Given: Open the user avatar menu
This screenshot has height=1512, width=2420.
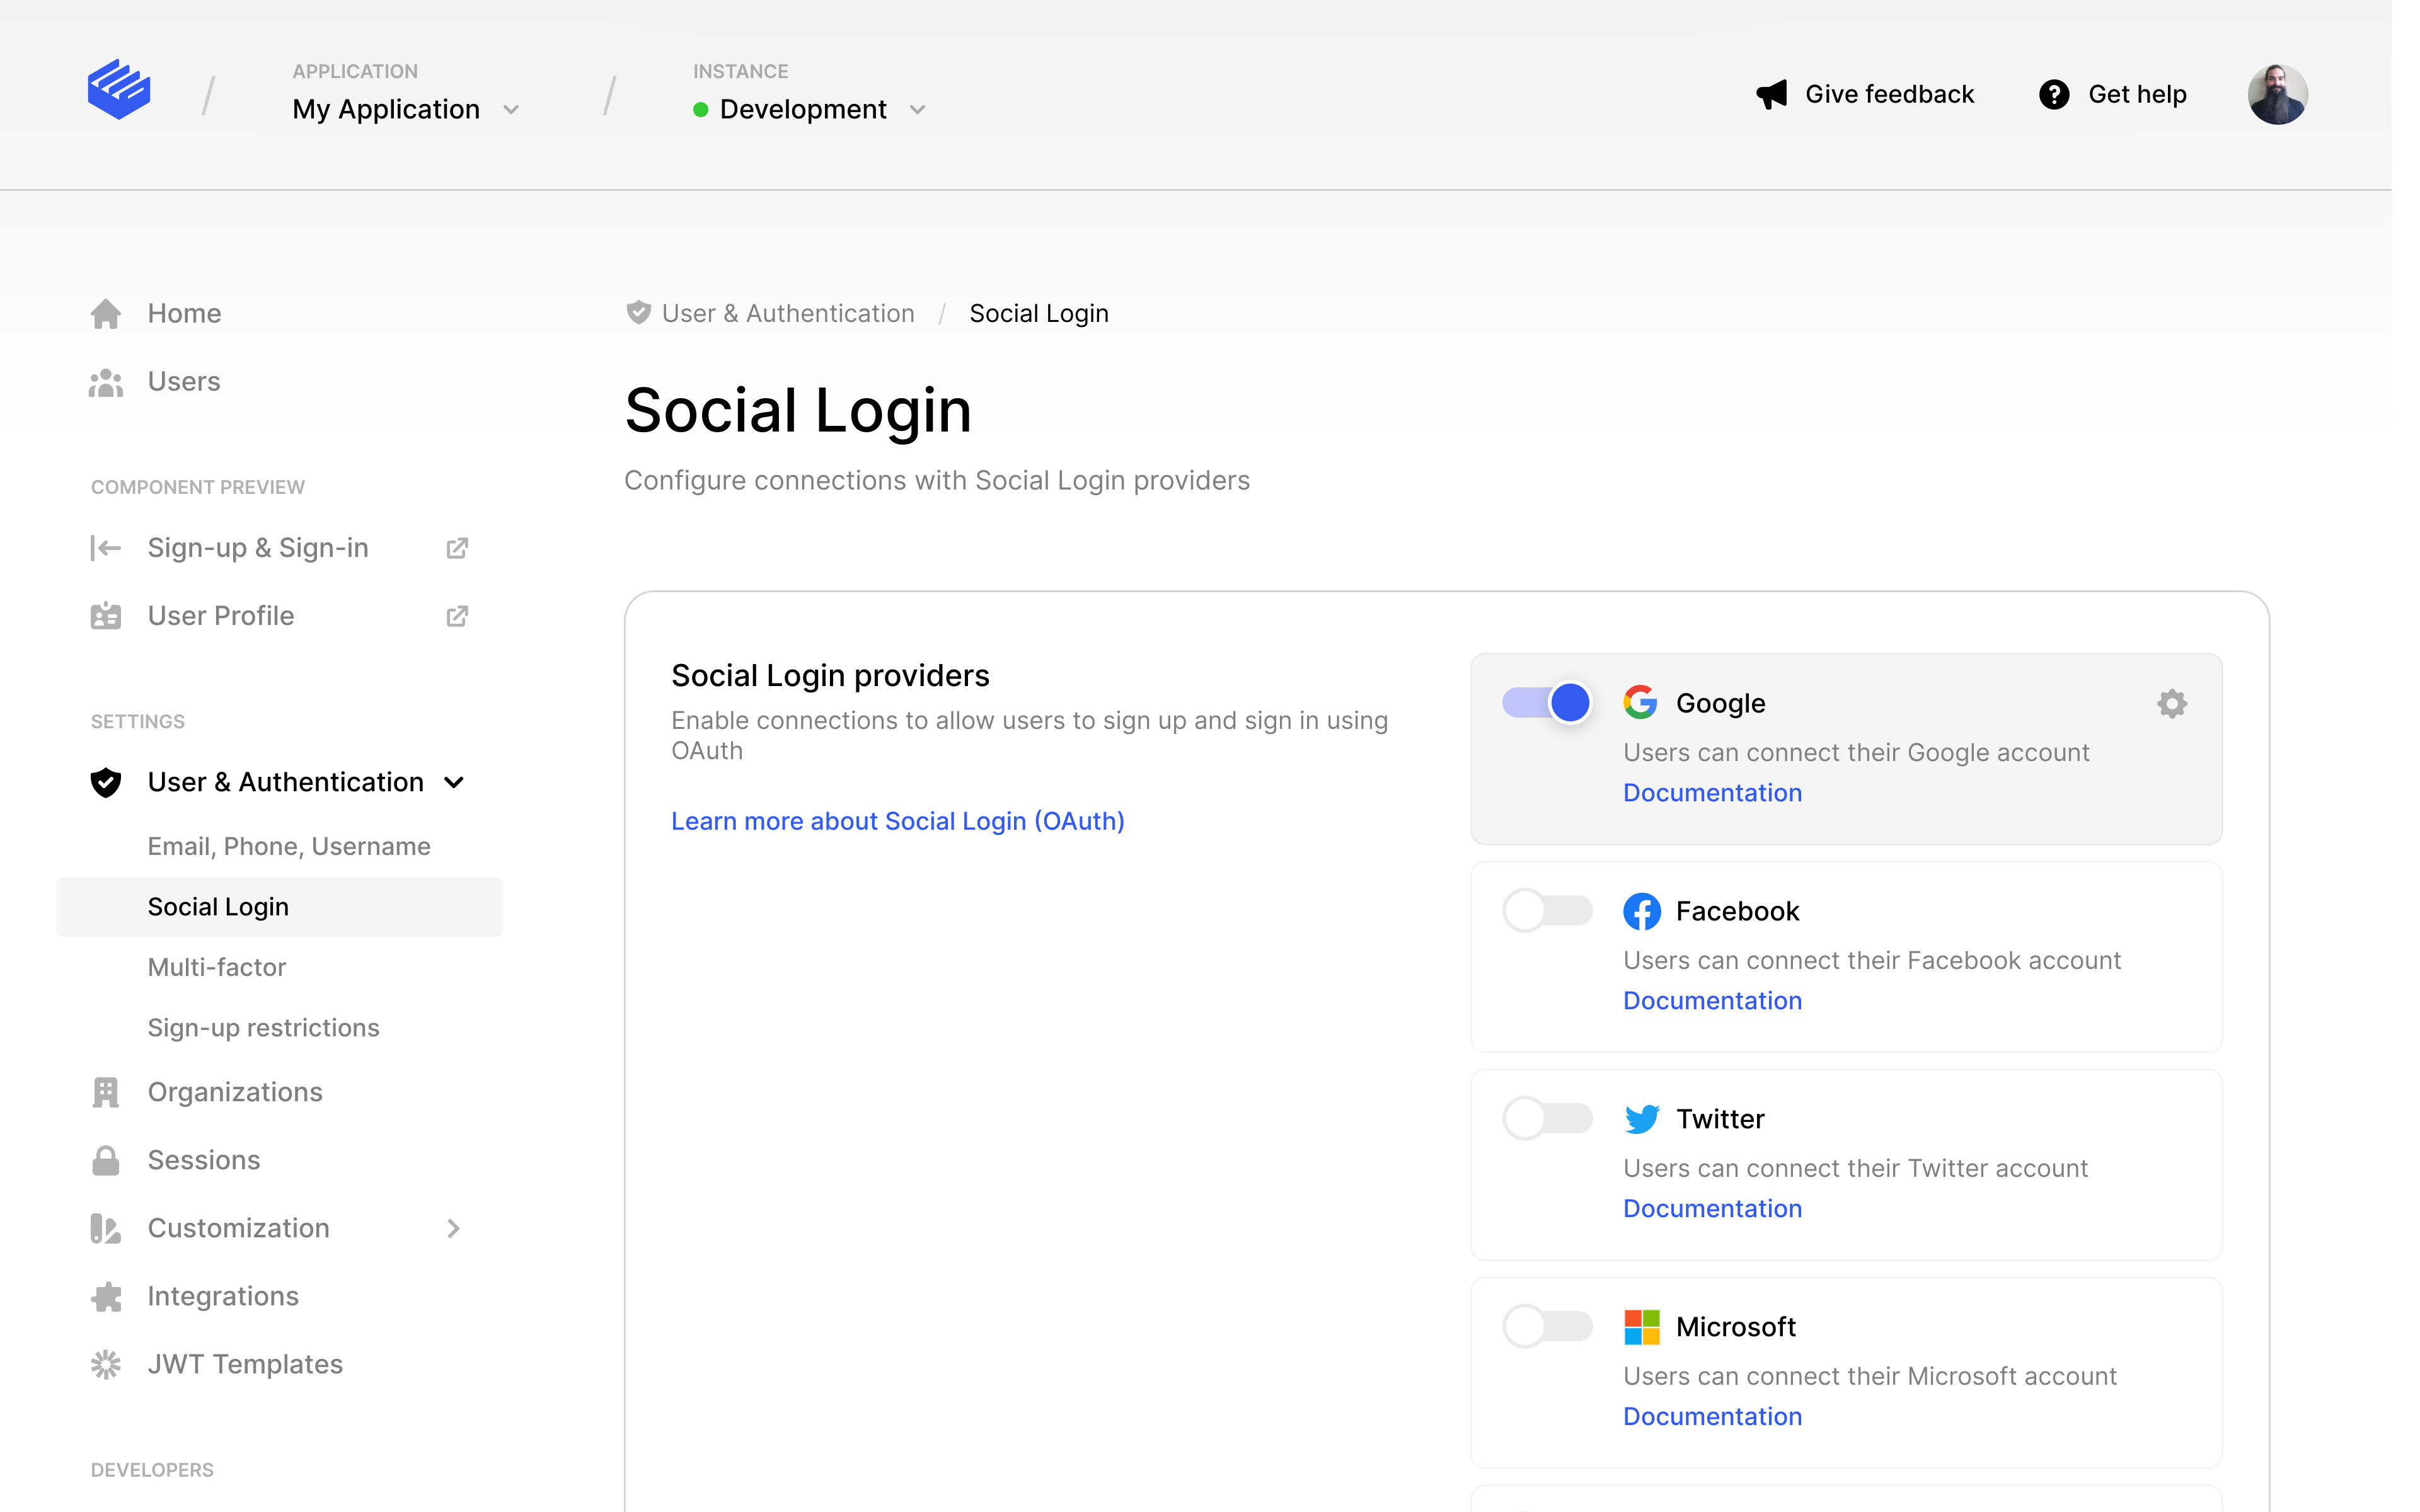Looking at the screenshot, I should [2277, 95].
